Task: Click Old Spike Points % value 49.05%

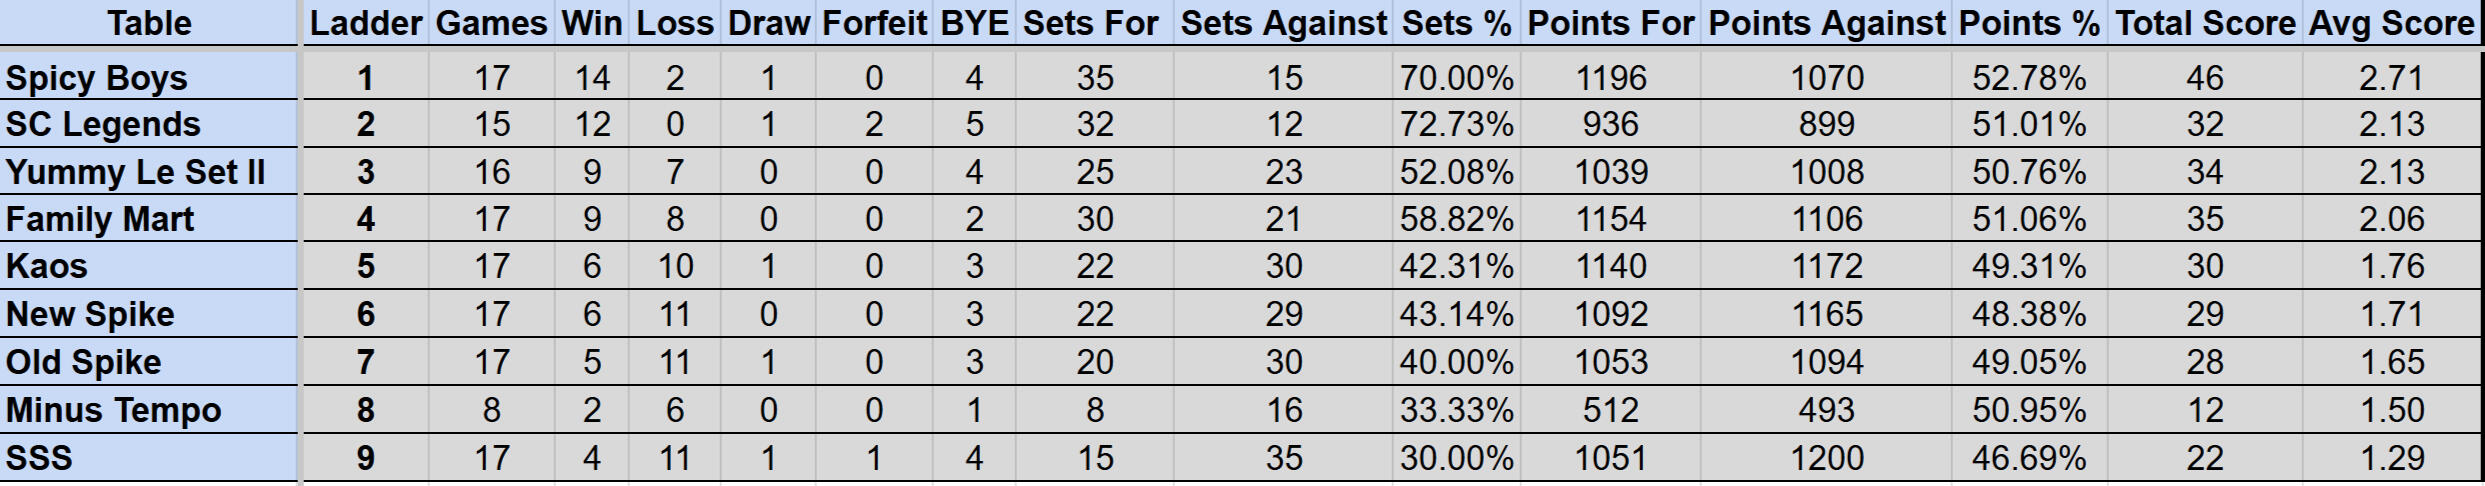Action: (2029, 362)
